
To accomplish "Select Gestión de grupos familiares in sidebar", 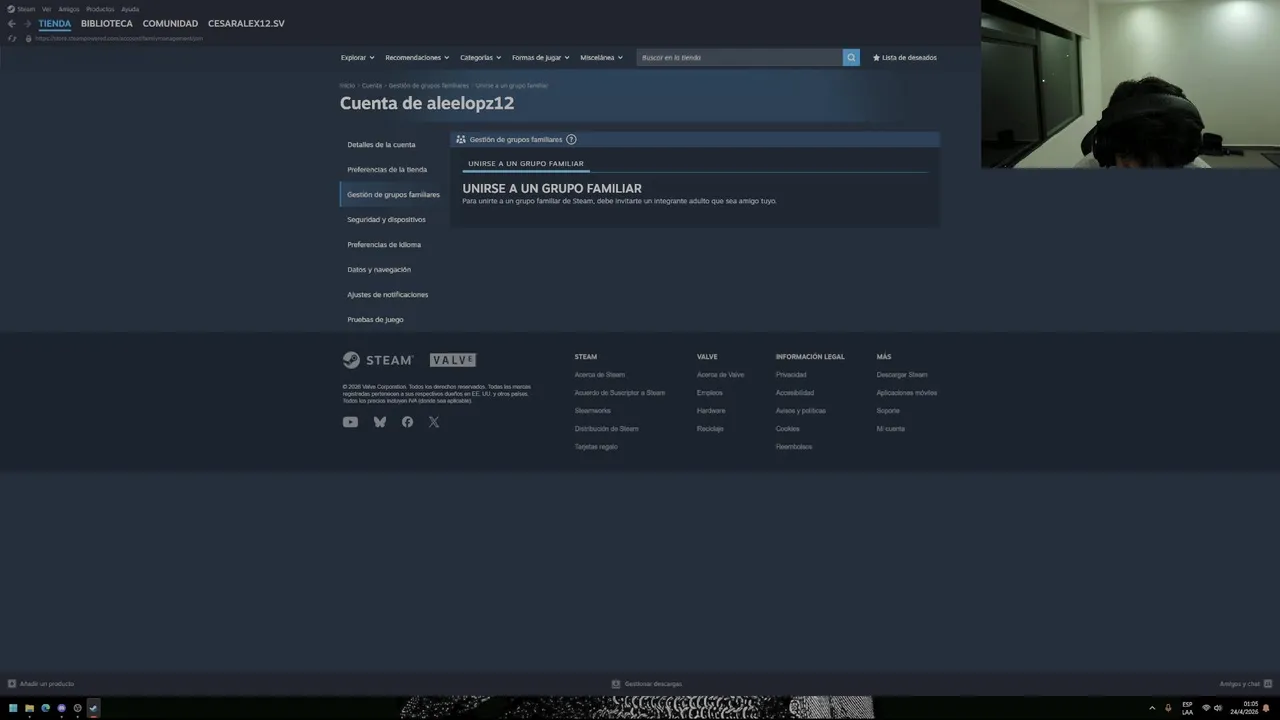I will [x=393, y=195].
